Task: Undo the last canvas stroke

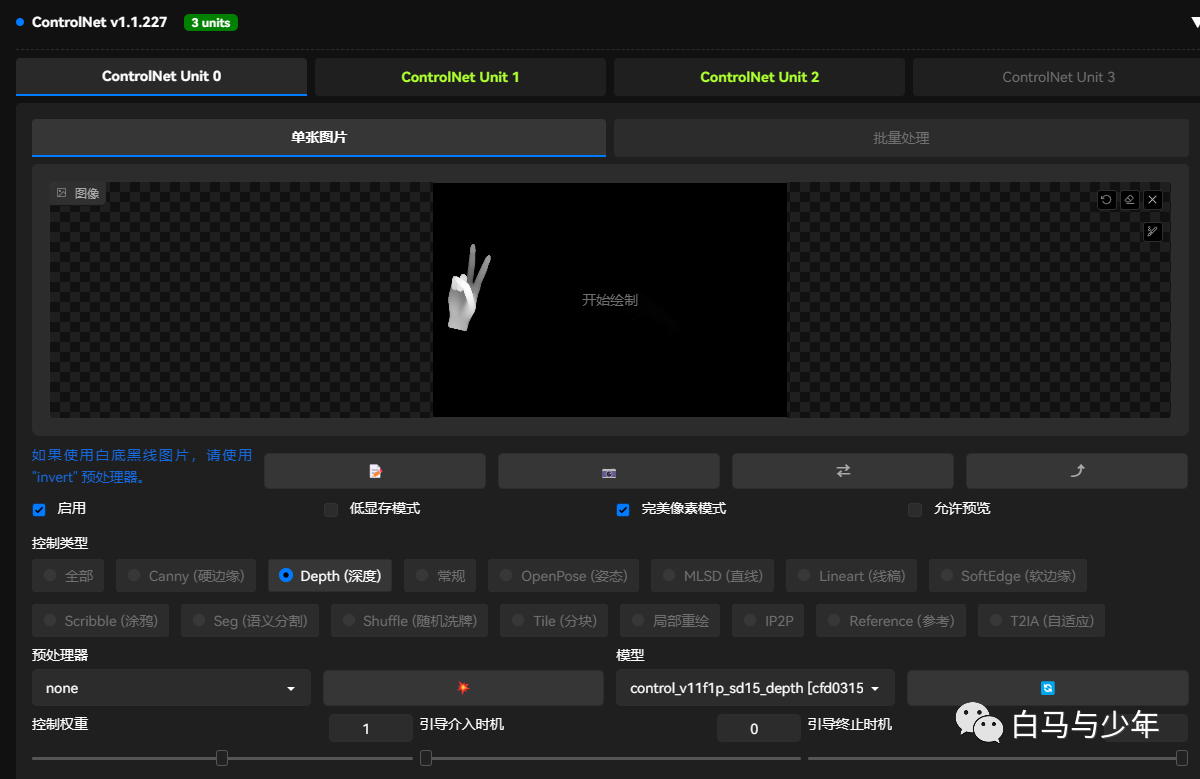Action: (x=1106, y=200)
